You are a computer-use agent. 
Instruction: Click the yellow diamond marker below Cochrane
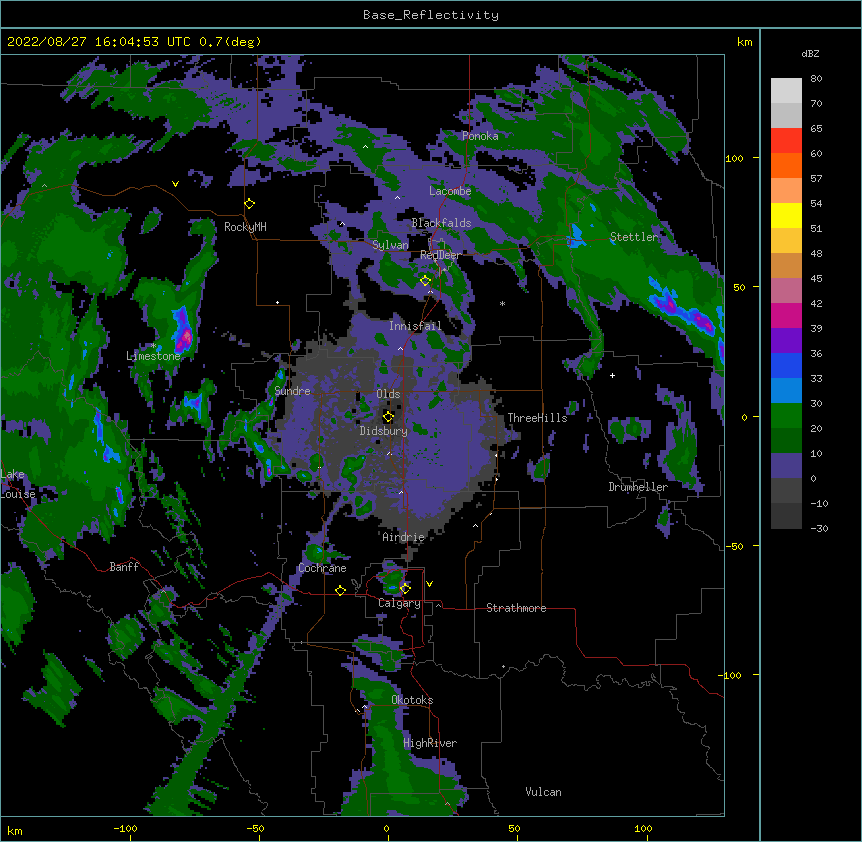coord(340,590)
